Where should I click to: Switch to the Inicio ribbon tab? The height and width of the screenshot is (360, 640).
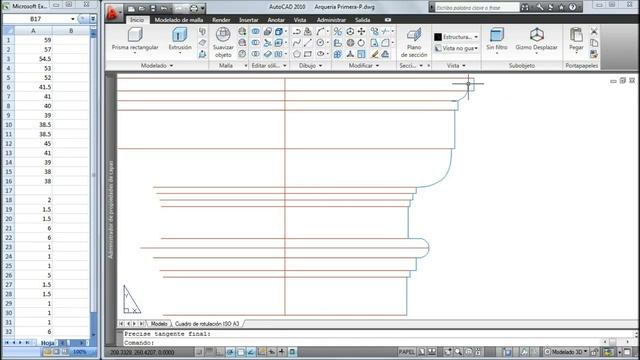tap(137, 20)
